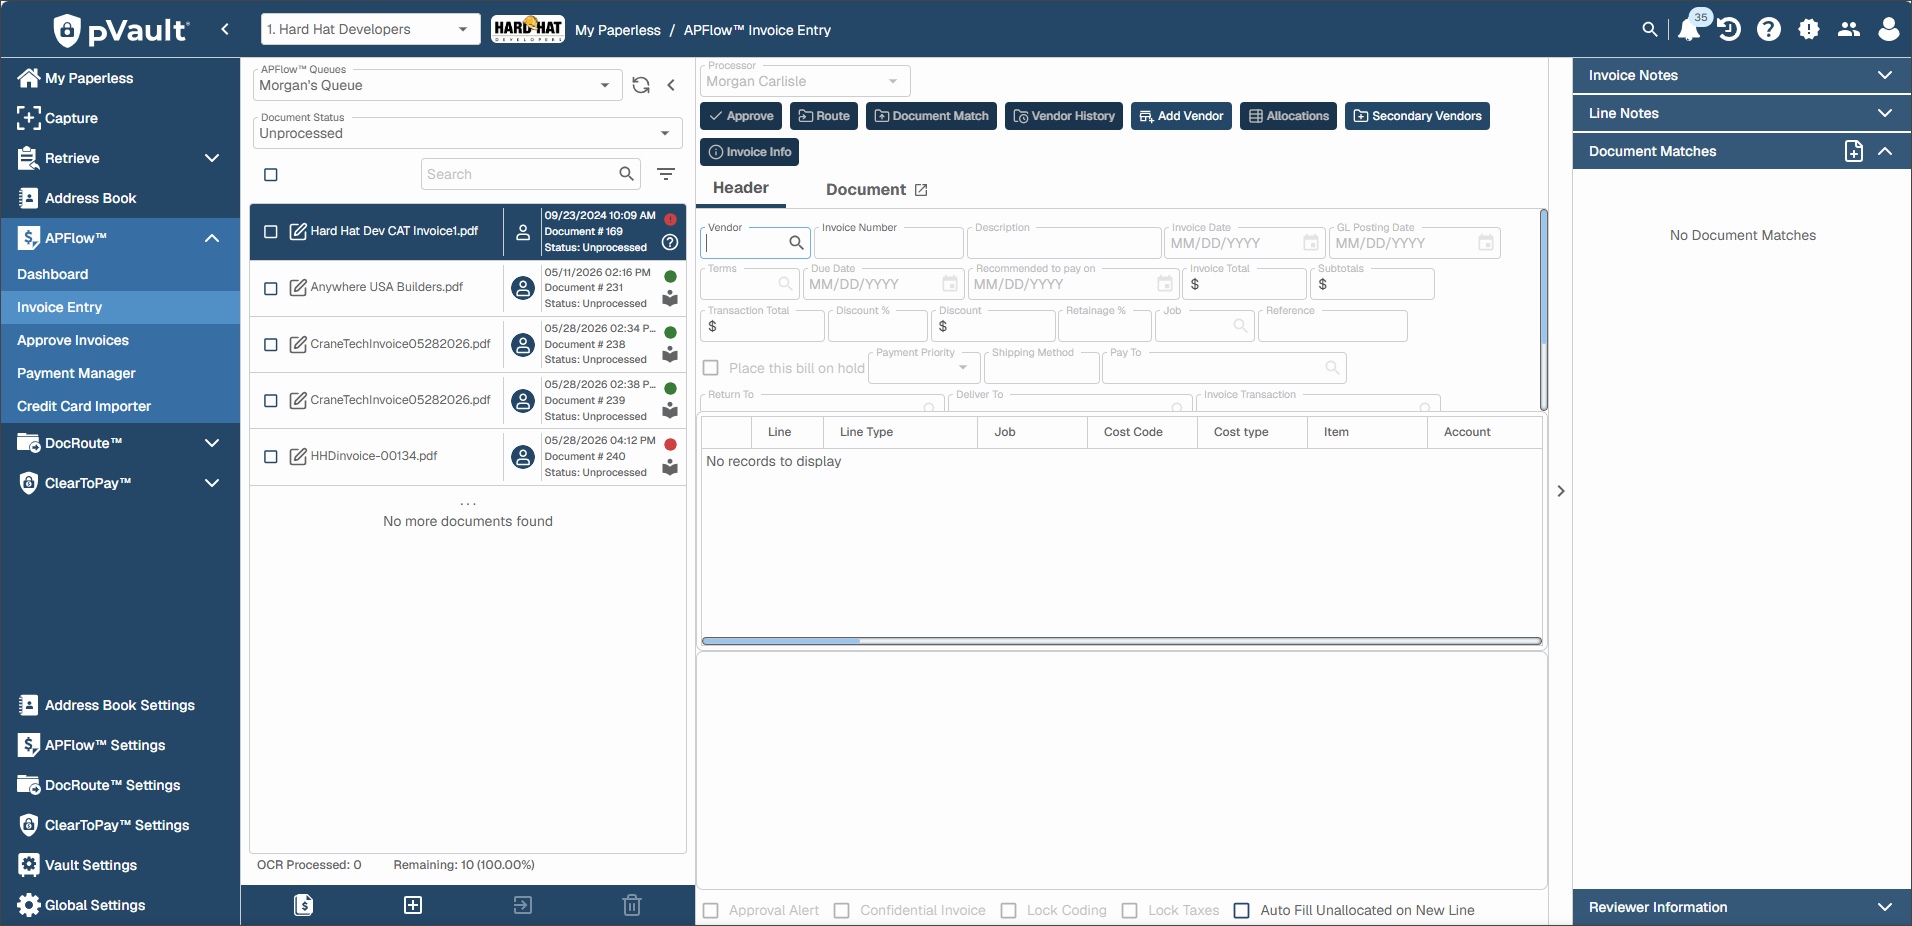Go to Dashboard in APFlow menu
The height and width of the screenshot is (926, 1912).
click(x=120, y=274)
